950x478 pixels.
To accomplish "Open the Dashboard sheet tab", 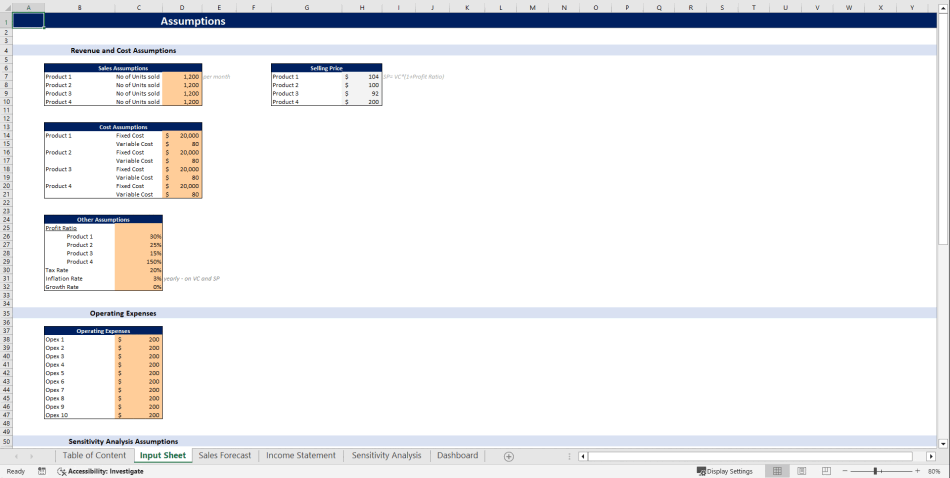I will coord(457,455).
